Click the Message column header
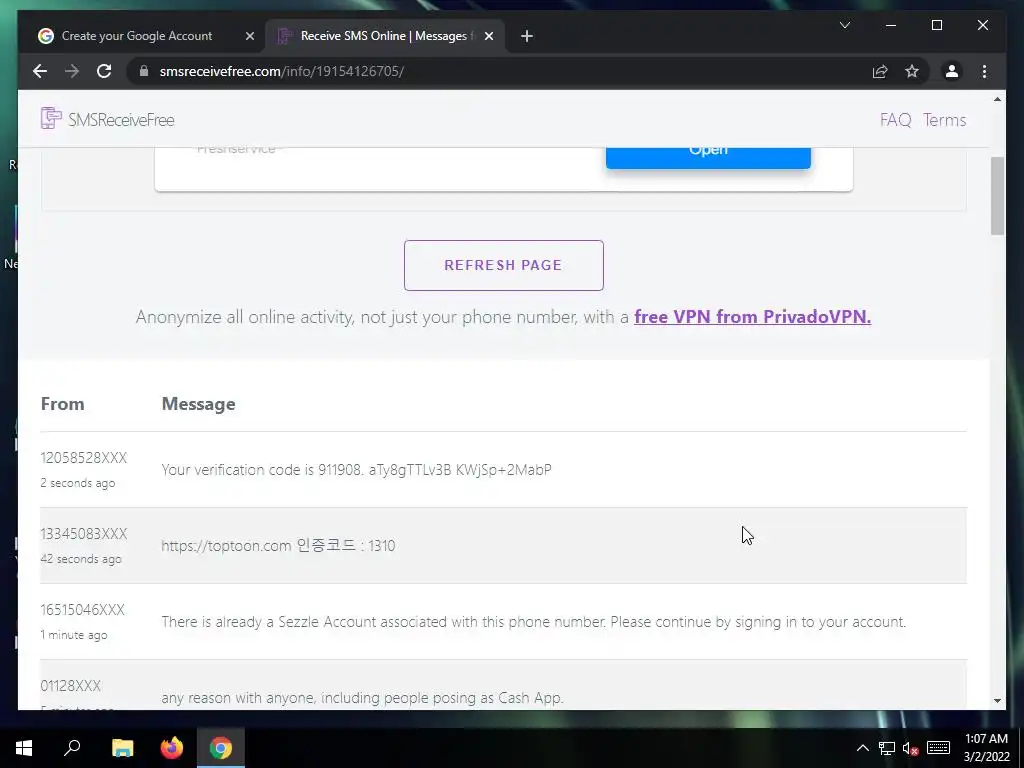Screen dimensions: 1024x768 point(199,404)
